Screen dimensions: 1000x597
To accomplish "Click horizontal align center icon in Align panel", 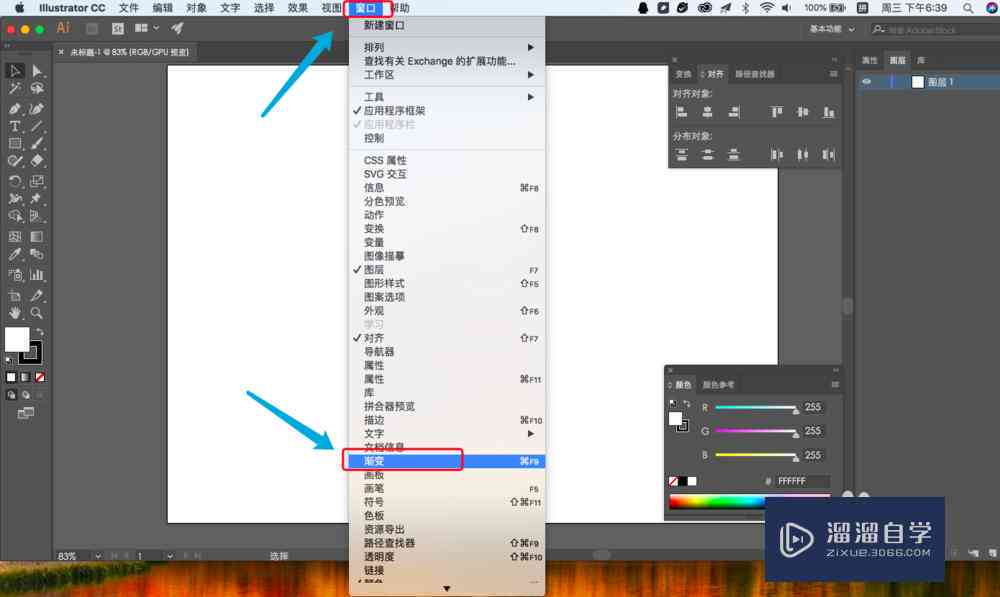I will coord(707,112).
